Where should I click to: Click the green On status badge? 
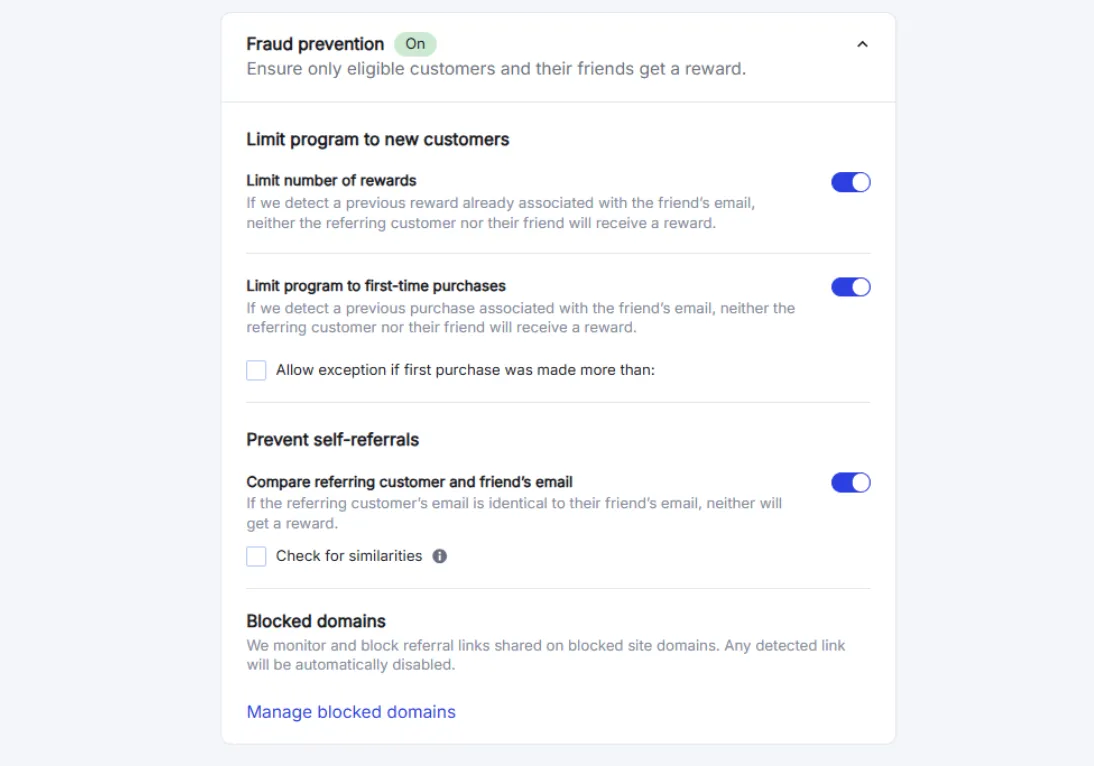(415, 44)
